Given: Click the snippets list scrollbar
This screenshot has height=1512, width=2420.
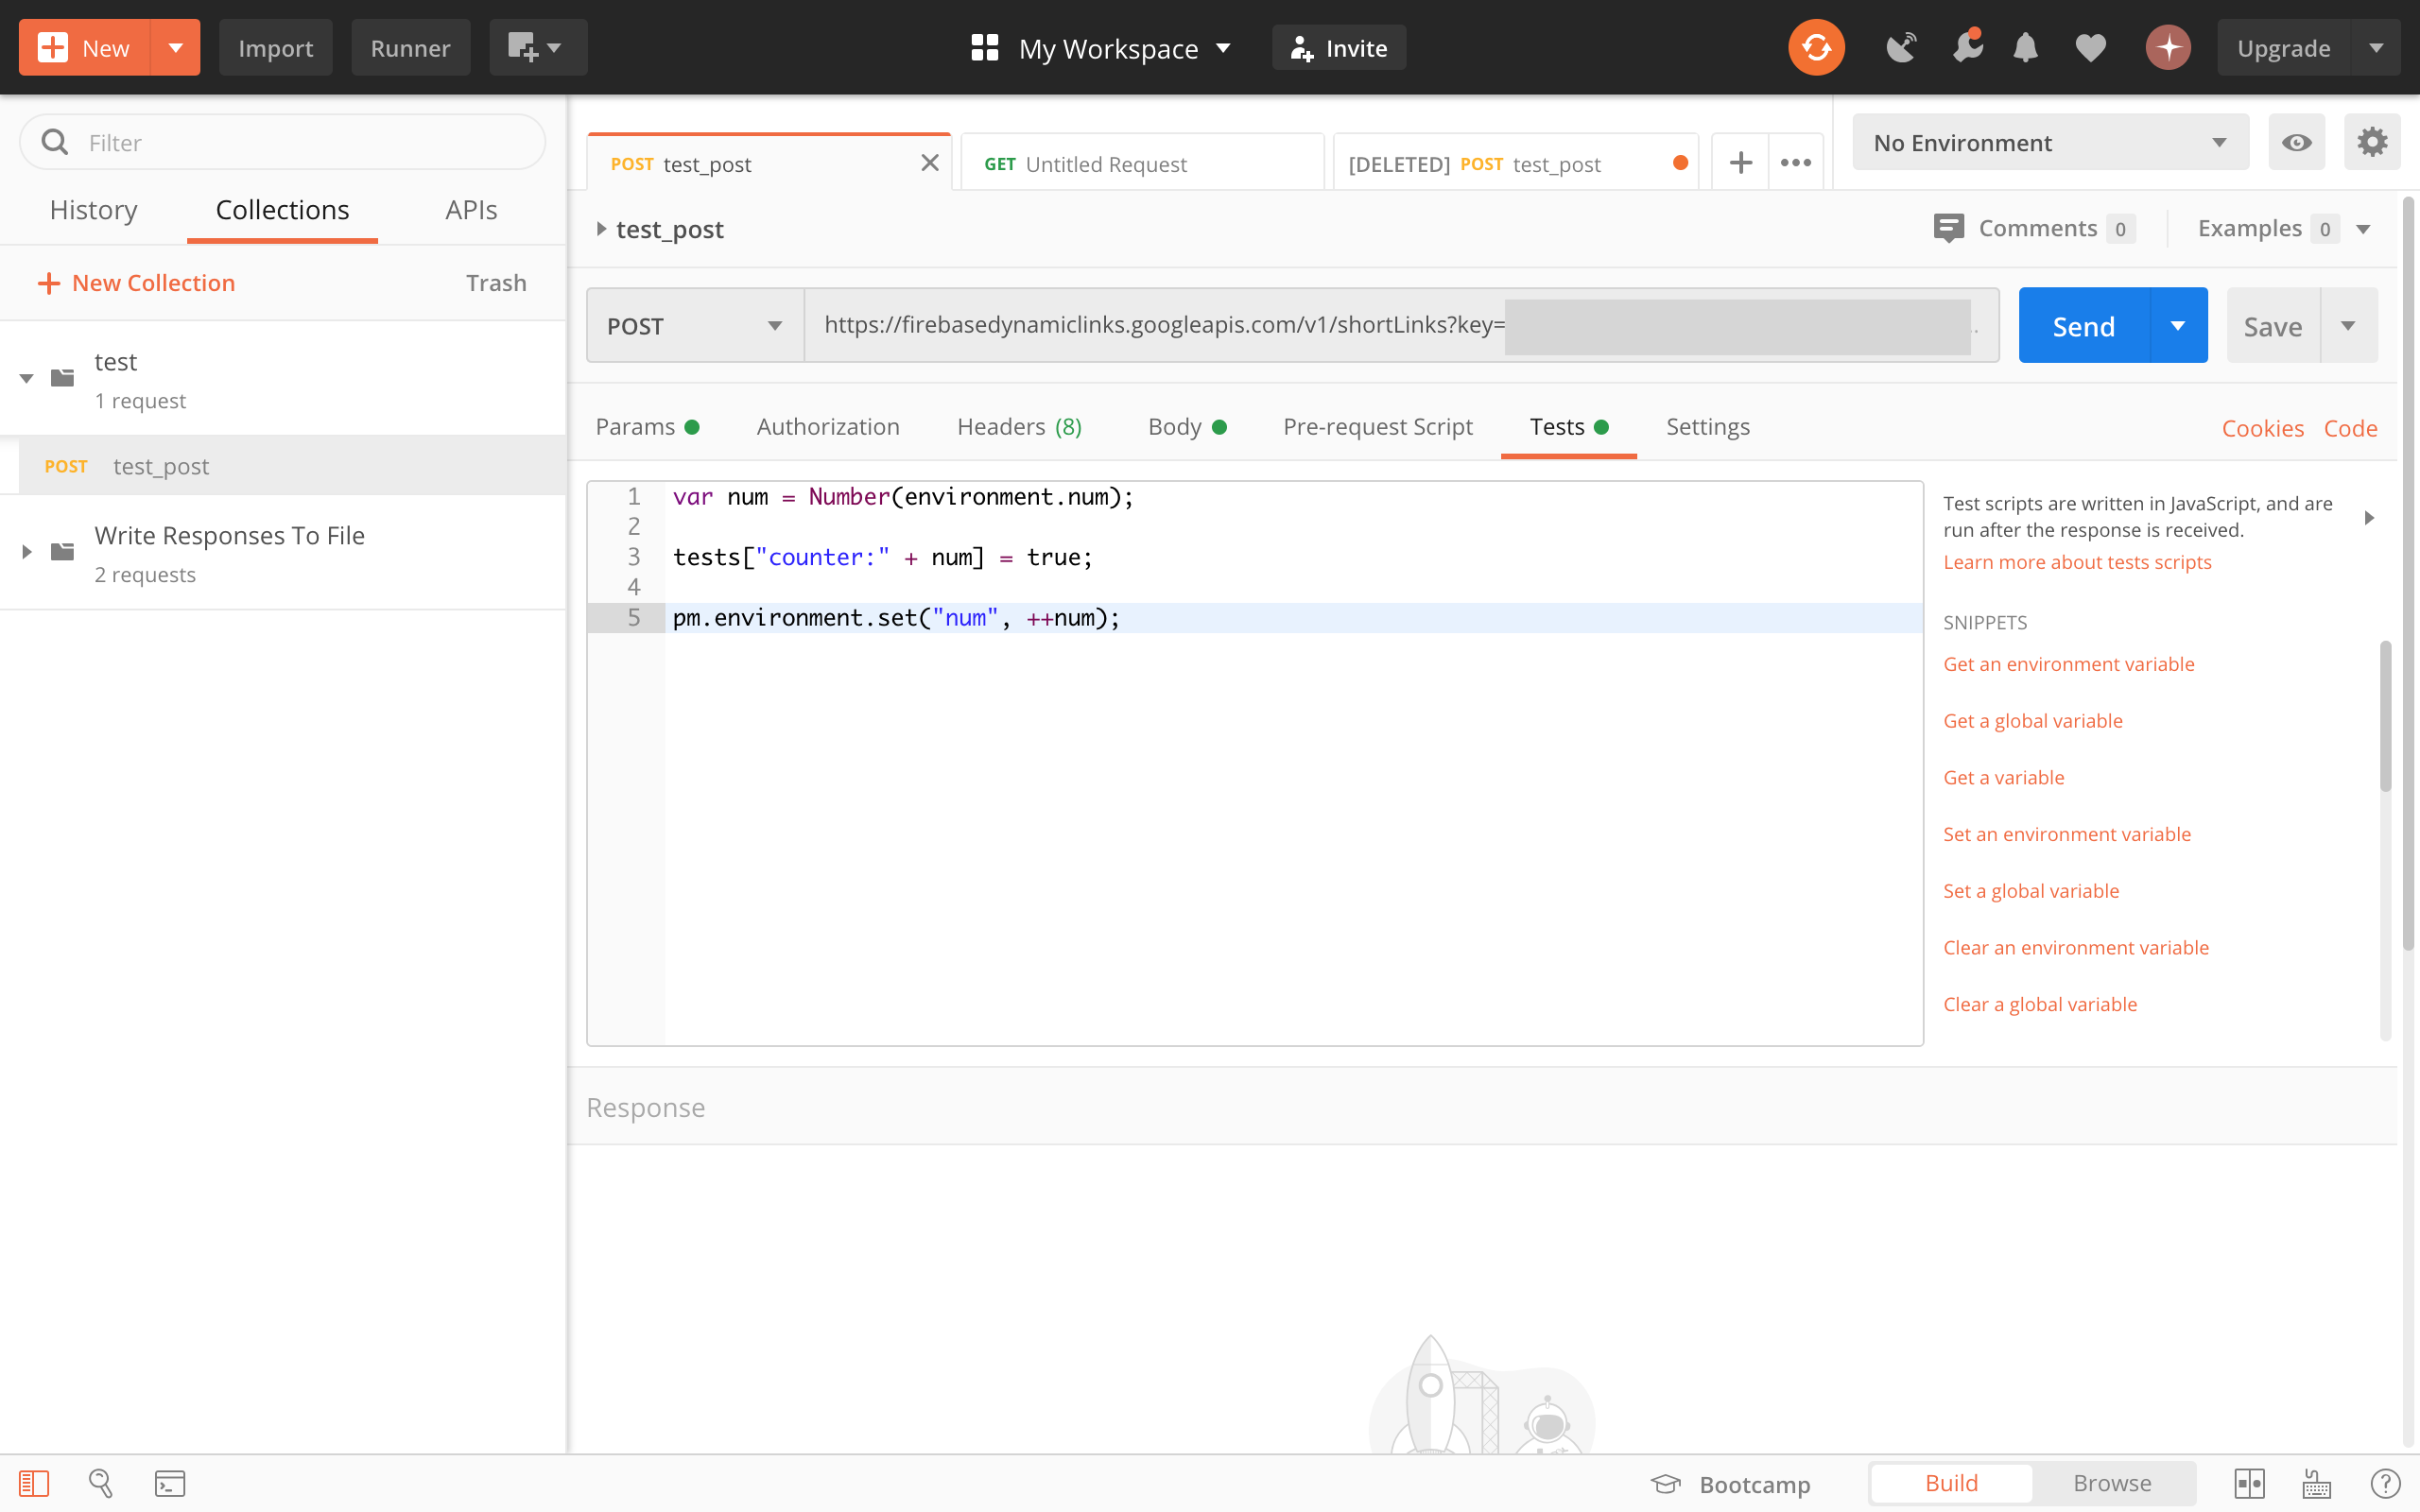Looking at the screenshot, I should 2385,716.
